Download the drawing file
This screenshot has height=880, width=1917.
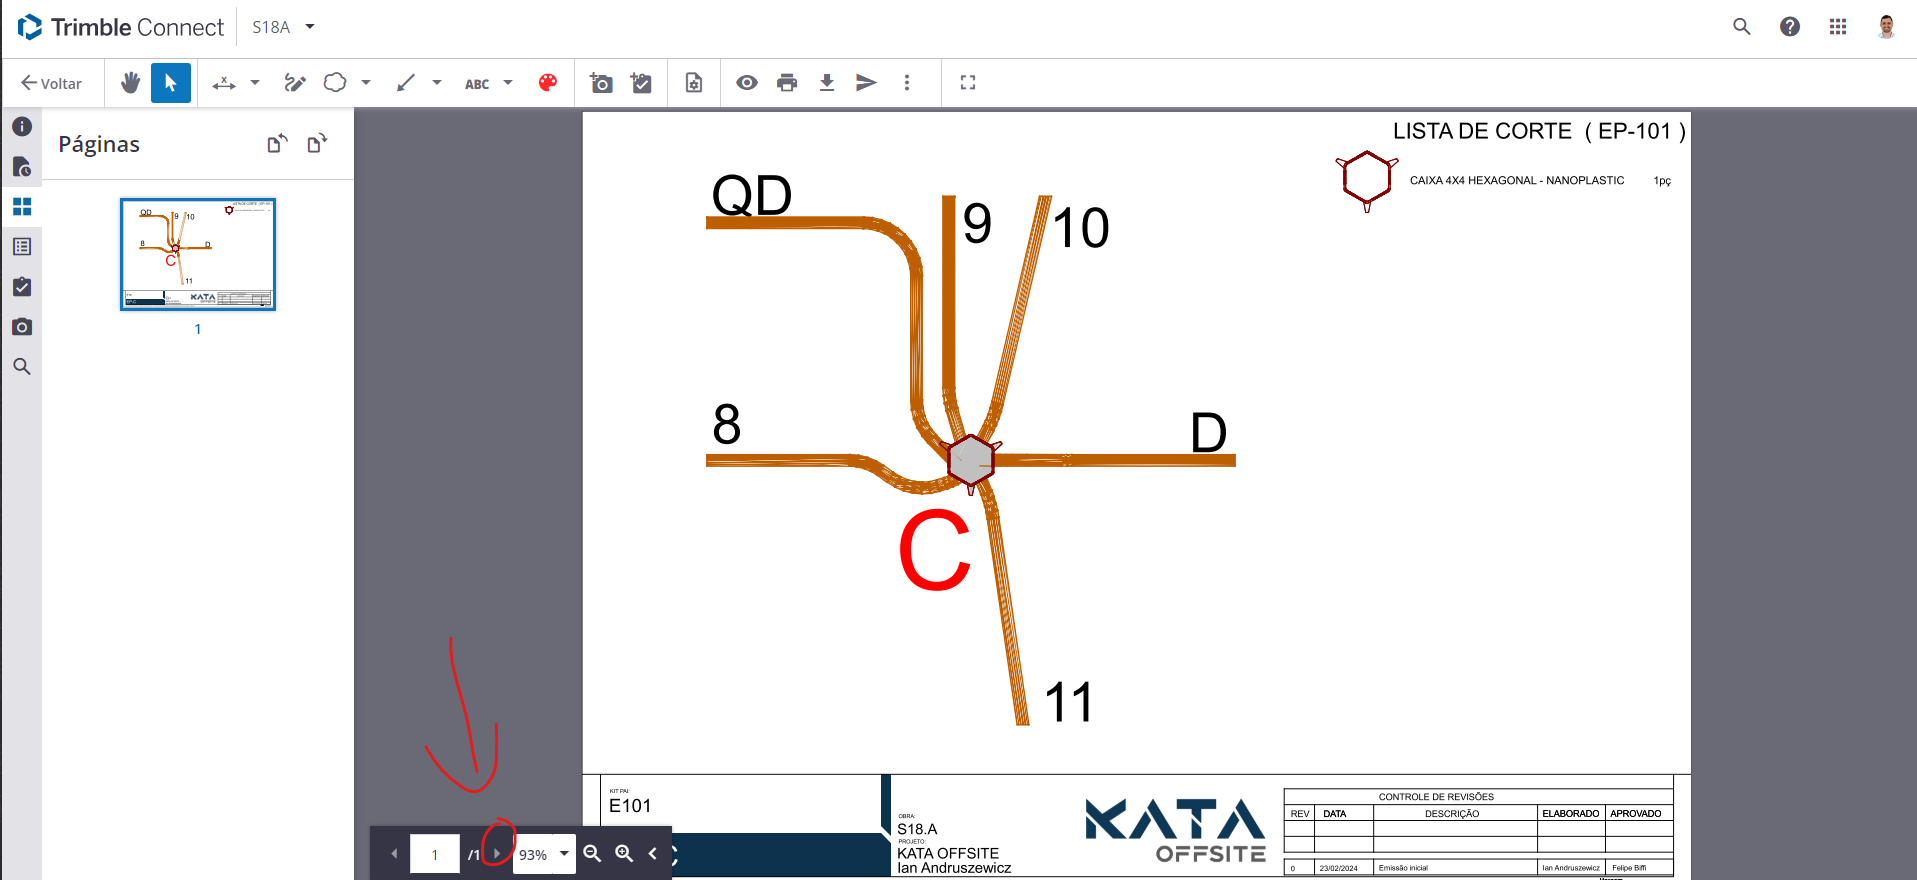click(827, 83)
